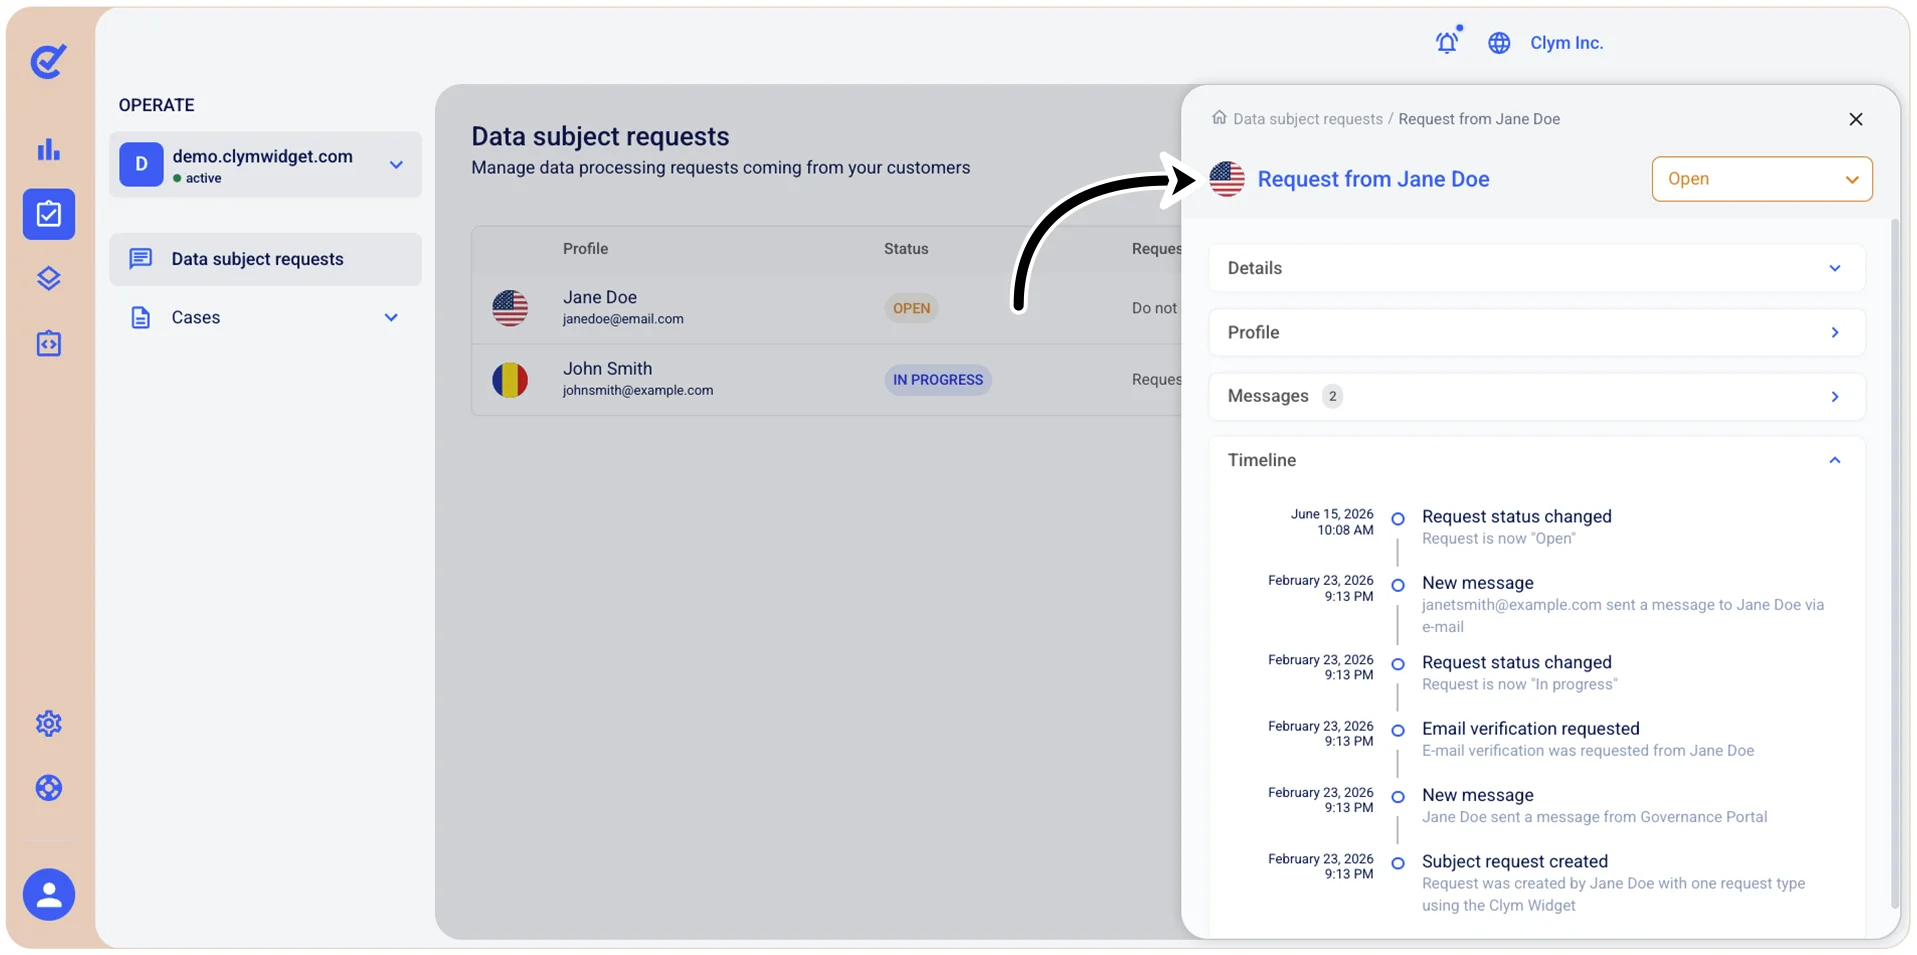Open notifications bell icon
The height and width of the screenshot is (955, 1917).
click(x=1447, y=41)
